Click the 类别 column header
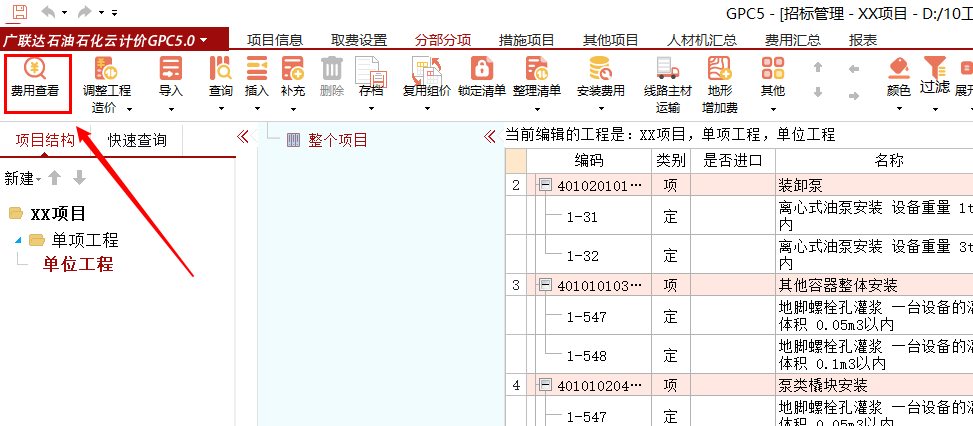Viewport: 973px width, 426px height. 671,161
